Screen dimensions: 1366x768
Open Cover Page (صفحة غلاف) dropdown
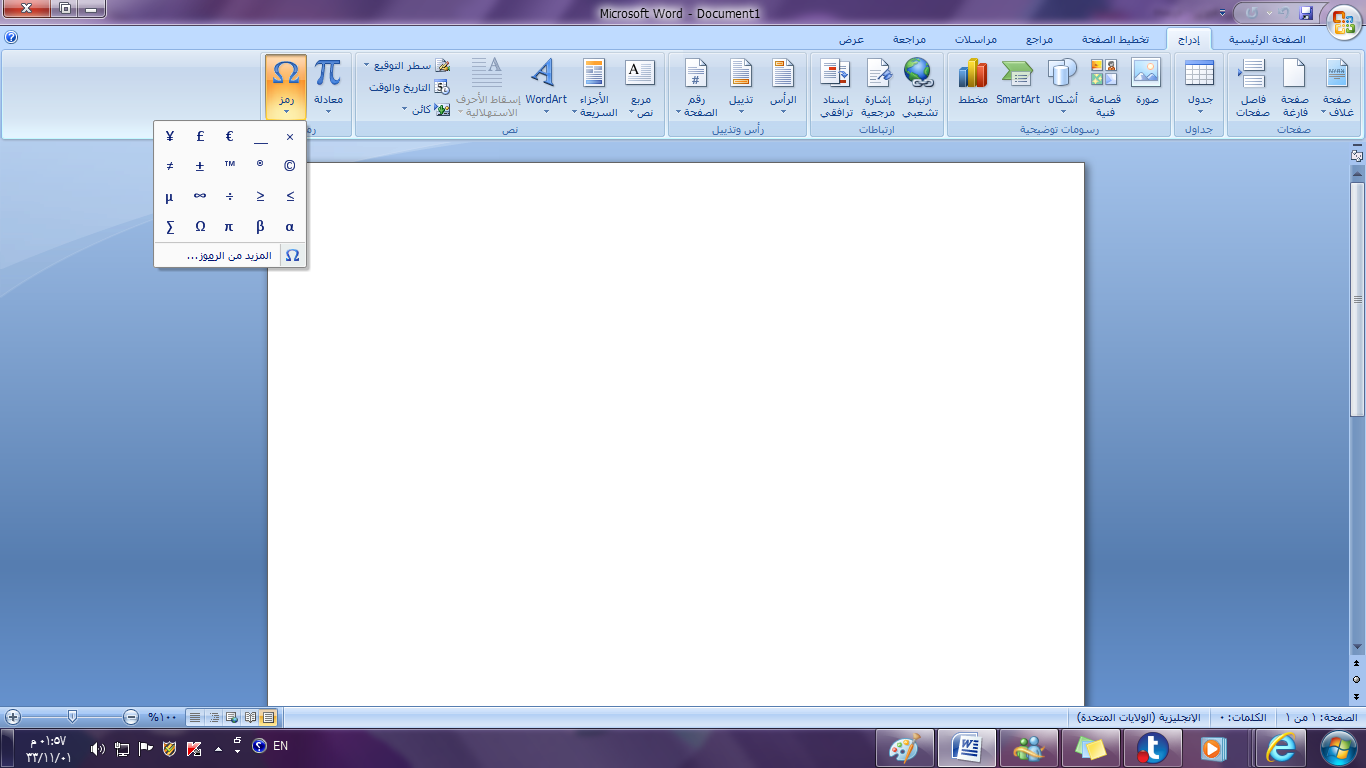[1337, 87]
